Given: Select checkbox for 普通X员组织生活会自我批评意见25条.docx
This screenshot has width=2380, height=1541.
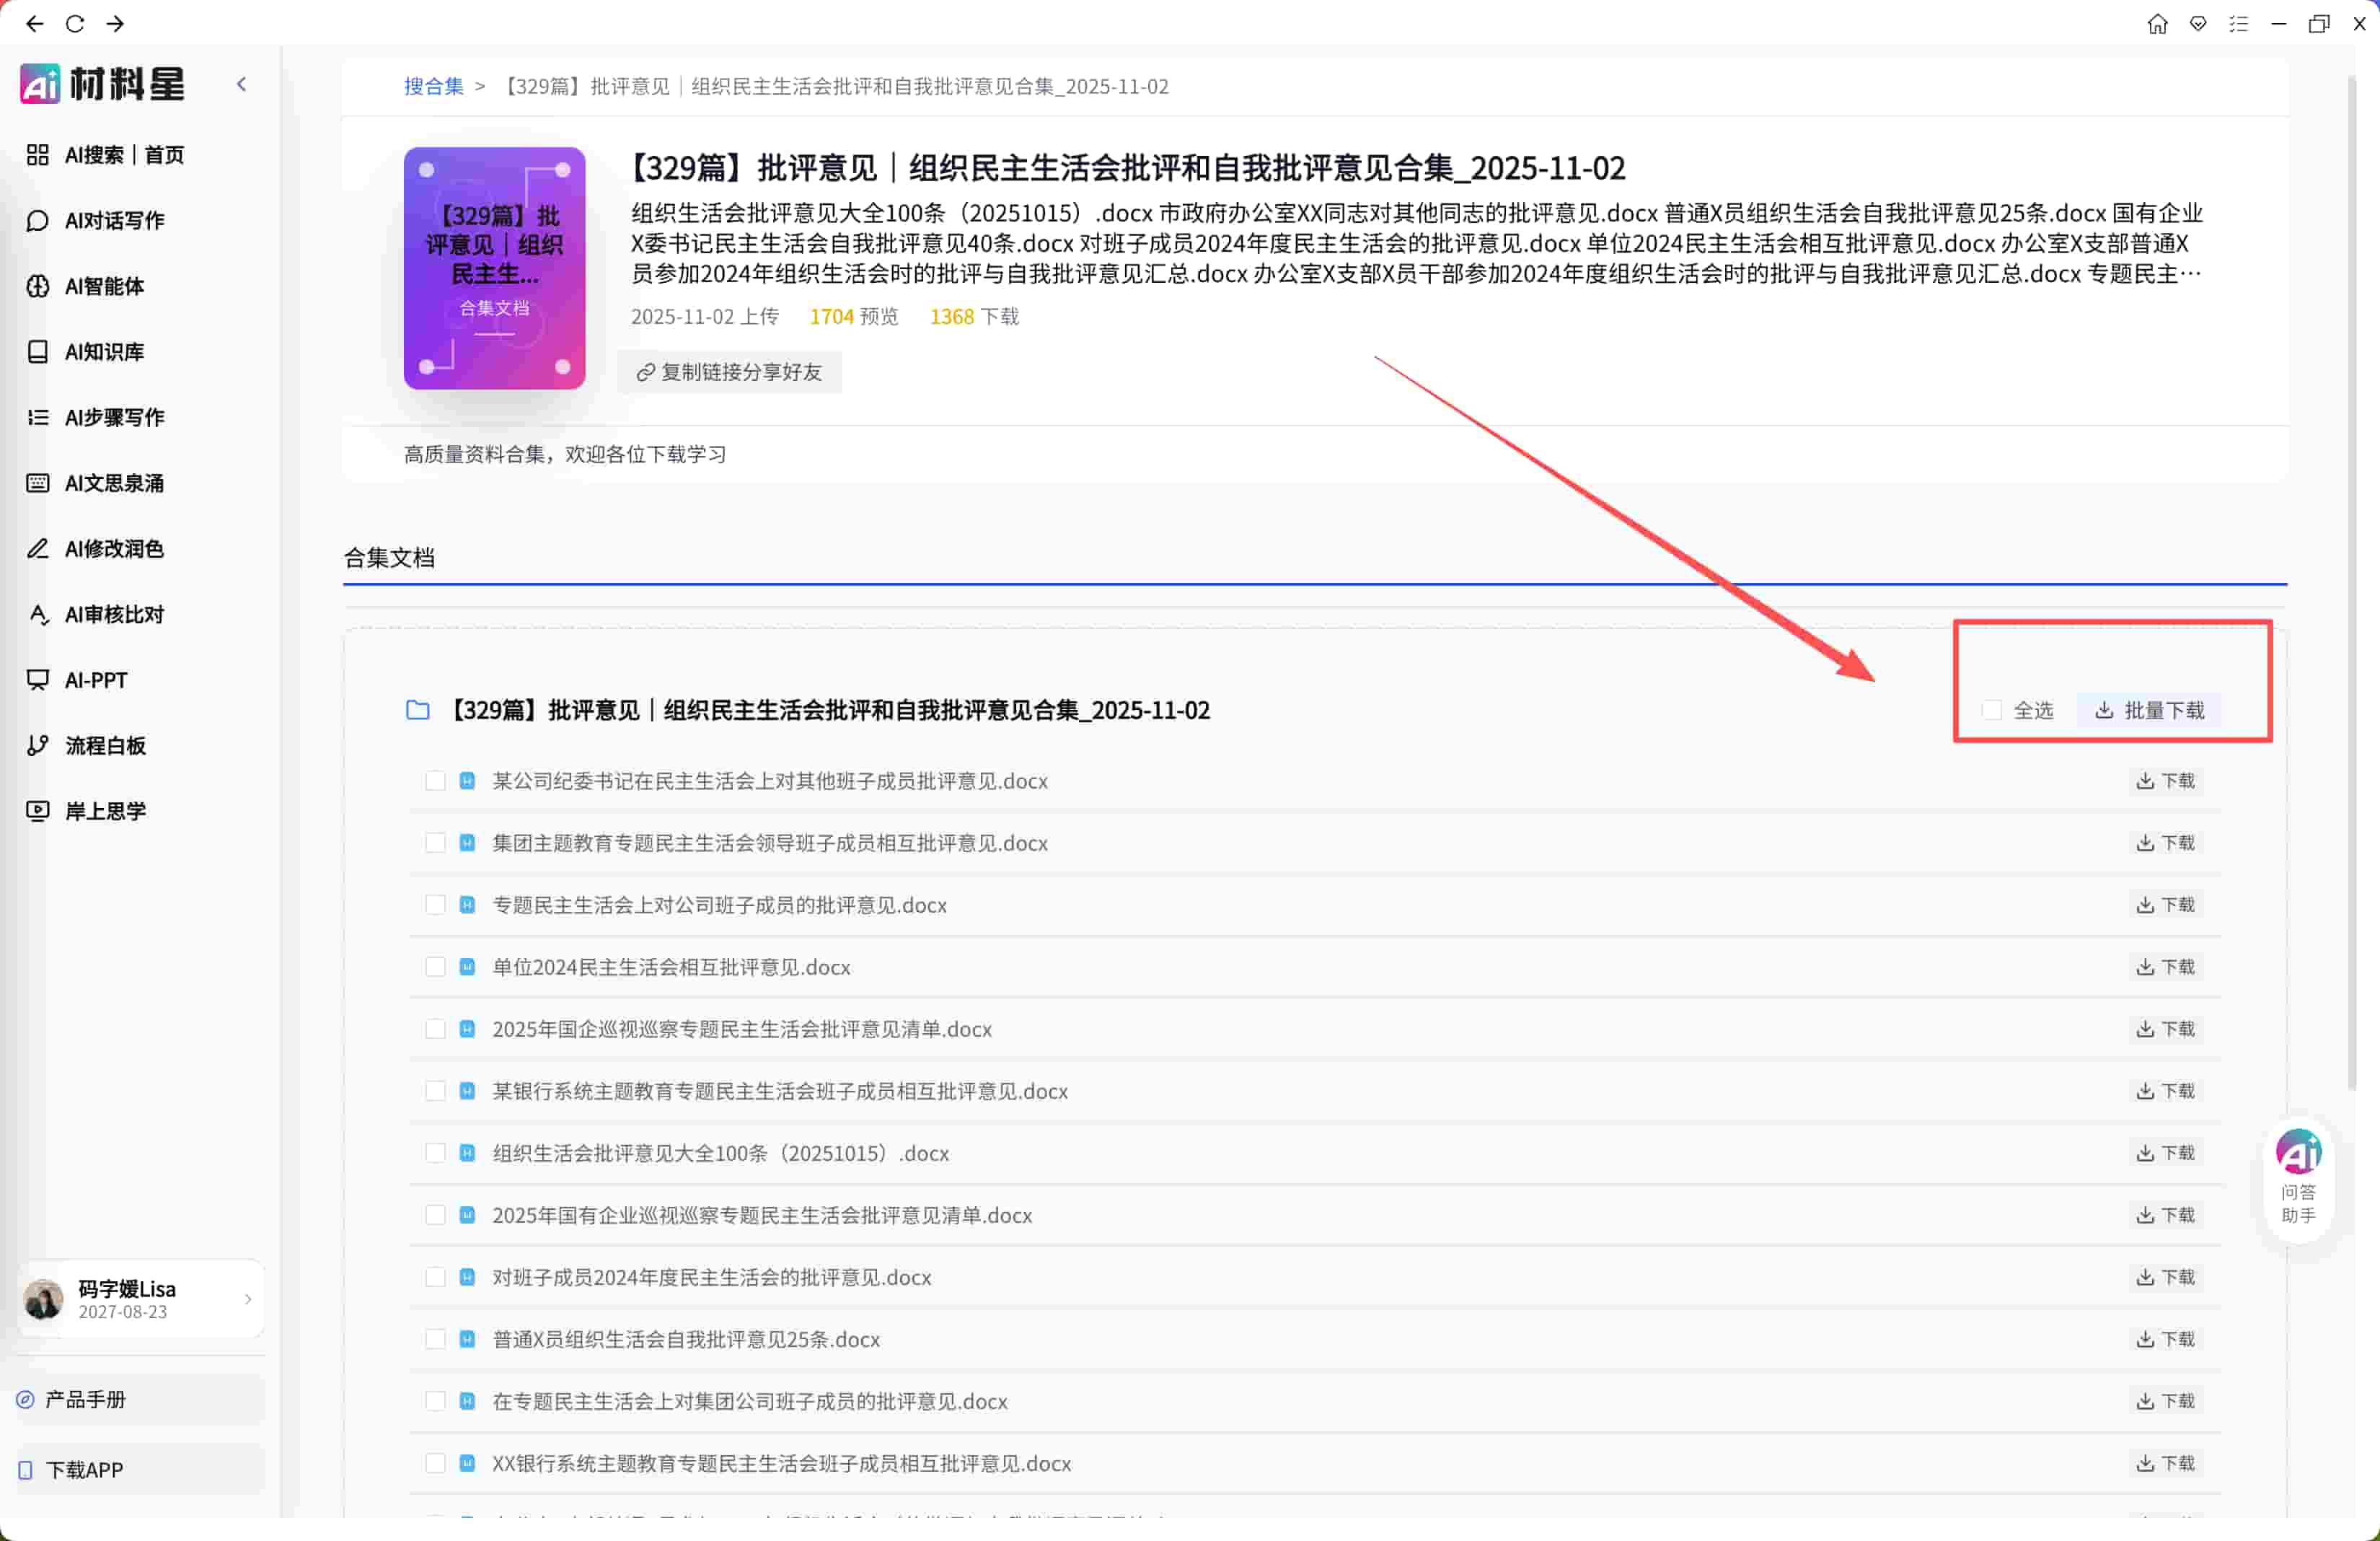Looking at the screenshot, I should pos(435,1339).
